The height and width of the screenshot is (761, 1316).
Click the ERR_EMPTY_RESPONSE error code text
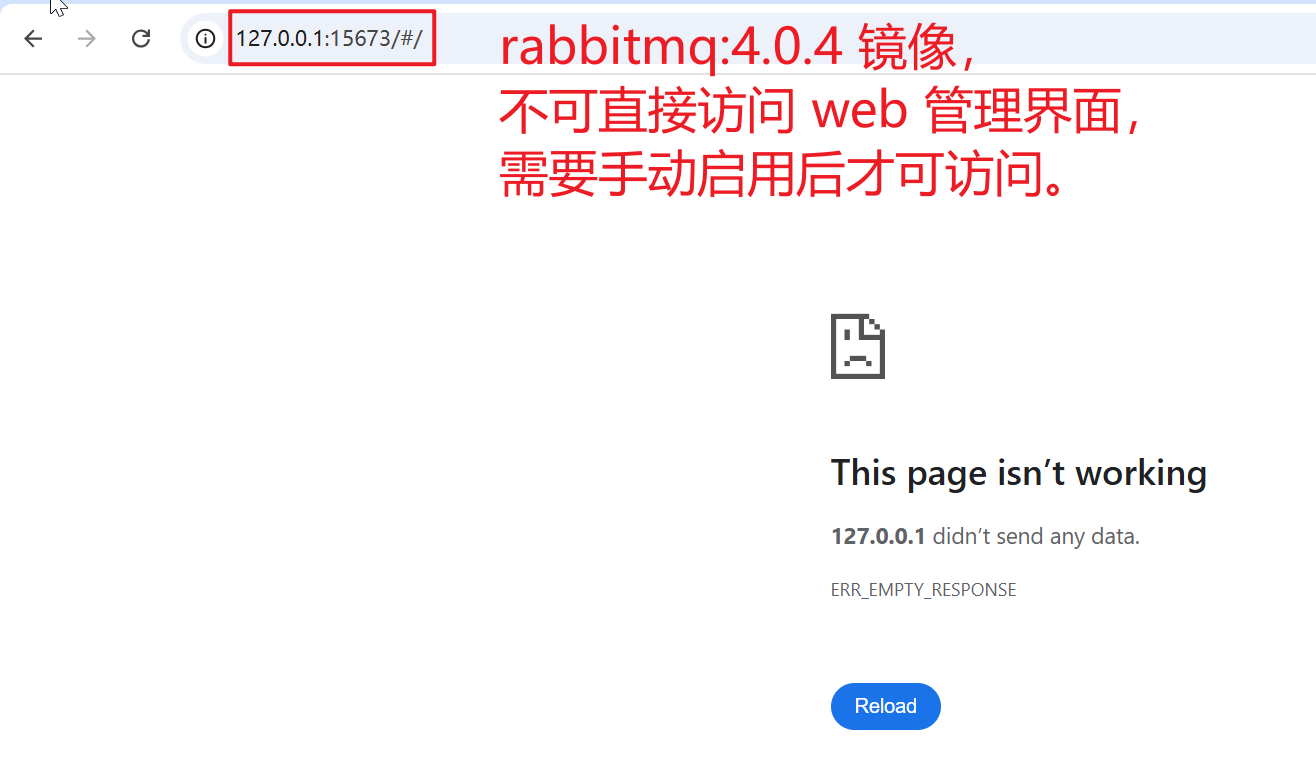coord(923,590)
